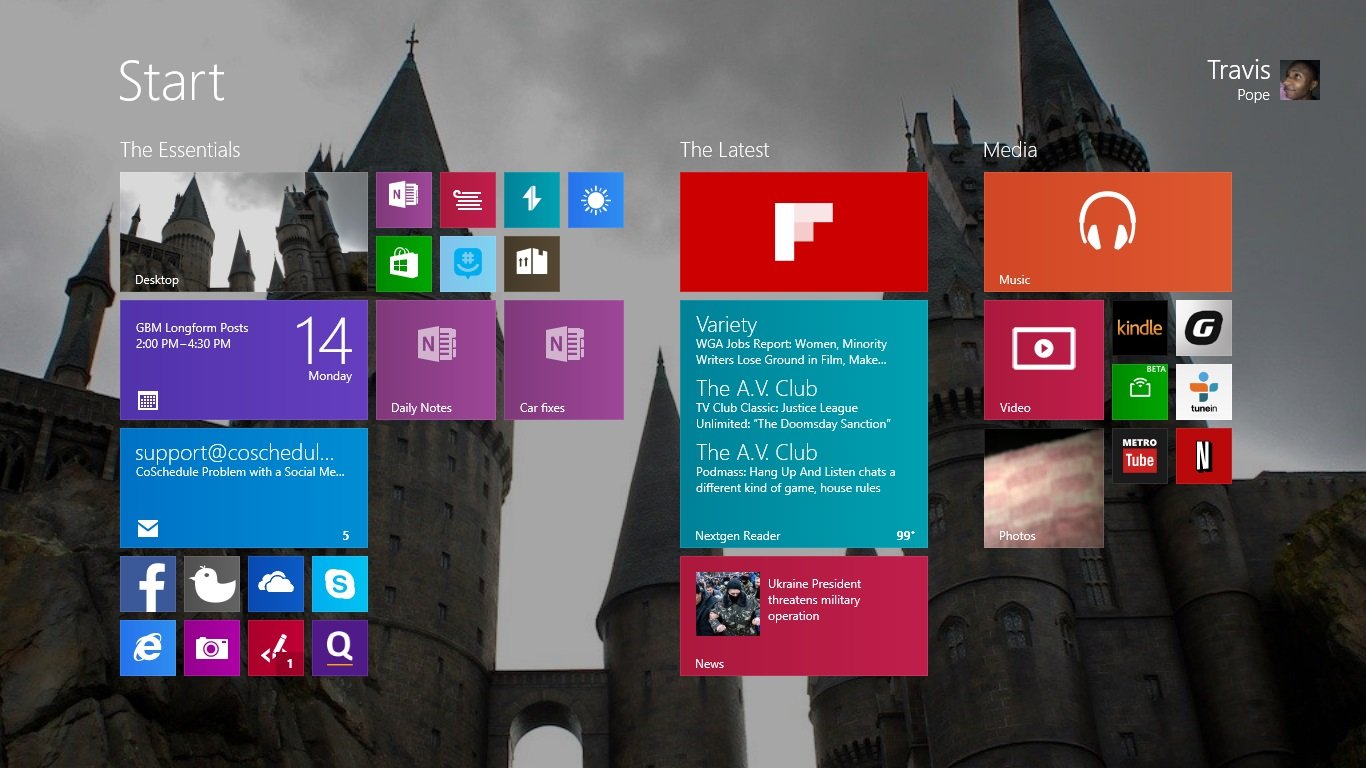This screenshot has height=768, width=1366.
Task: Open the teal lightning bolt tile
Action: (532, 200)
